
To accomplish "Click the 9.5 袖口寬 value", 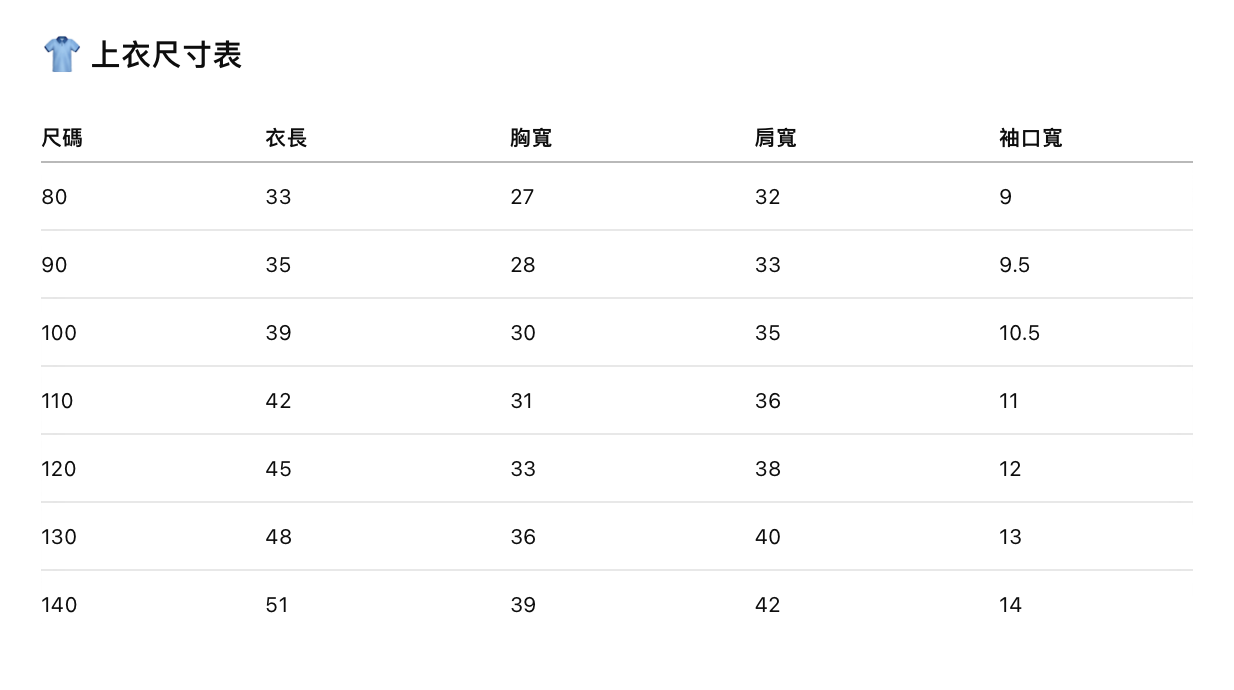I will click(1014, 265).
